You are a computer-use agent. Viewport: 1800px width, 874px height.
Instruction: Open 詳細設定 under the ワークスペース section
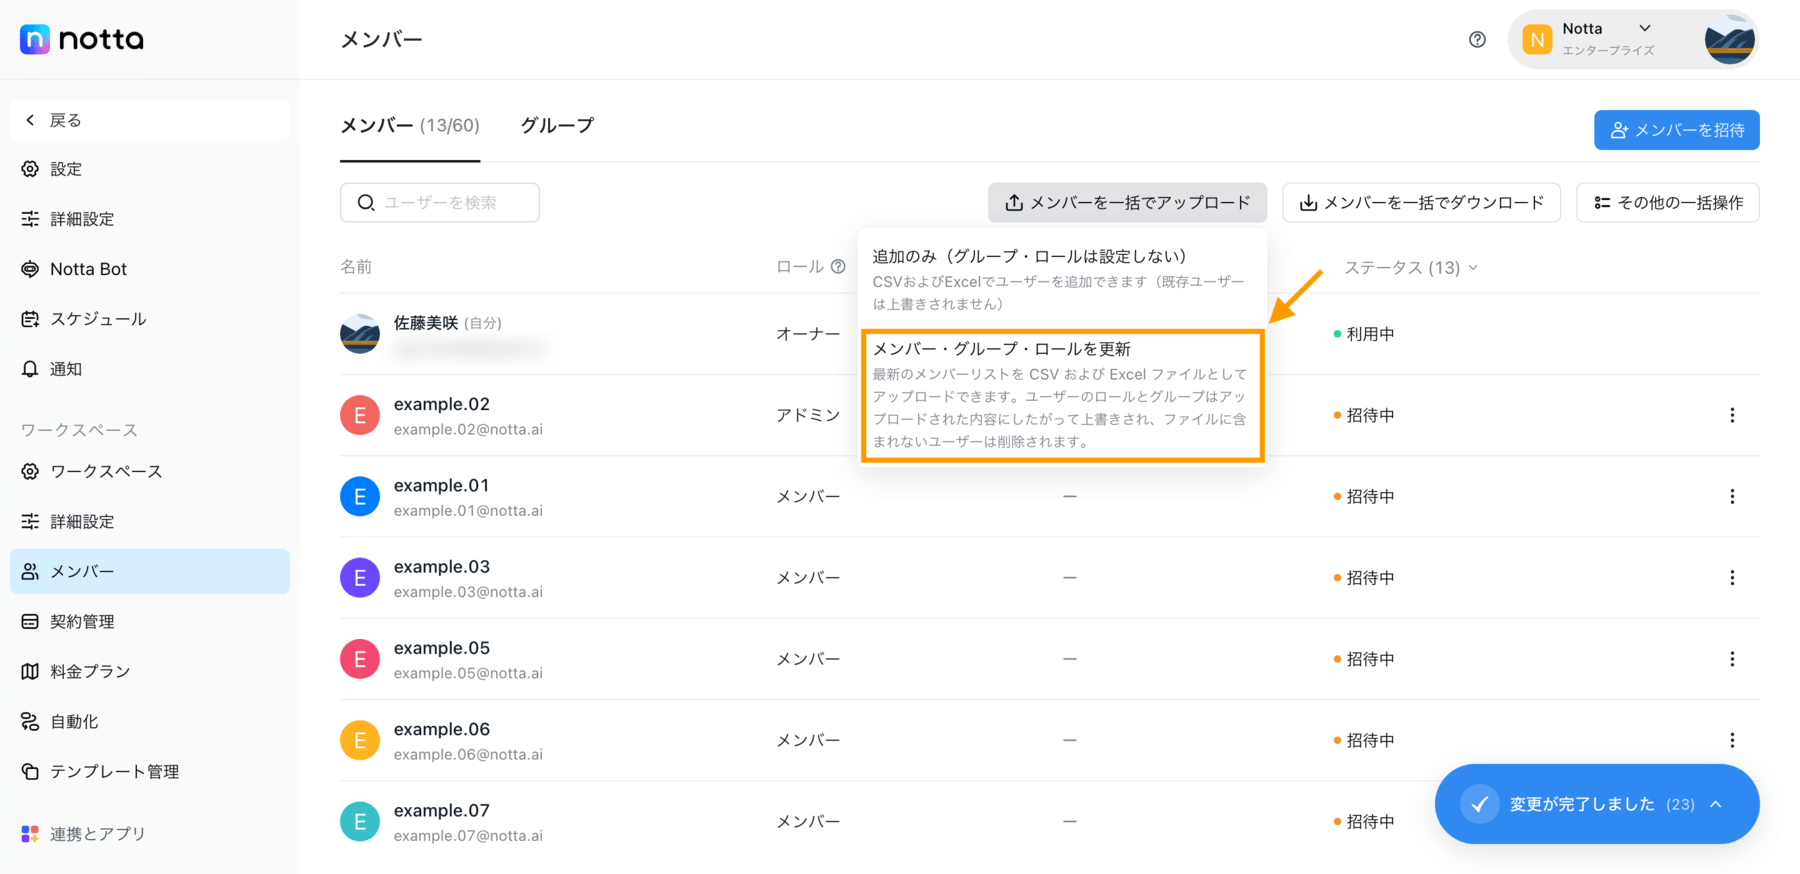click(x=150, y=521)
